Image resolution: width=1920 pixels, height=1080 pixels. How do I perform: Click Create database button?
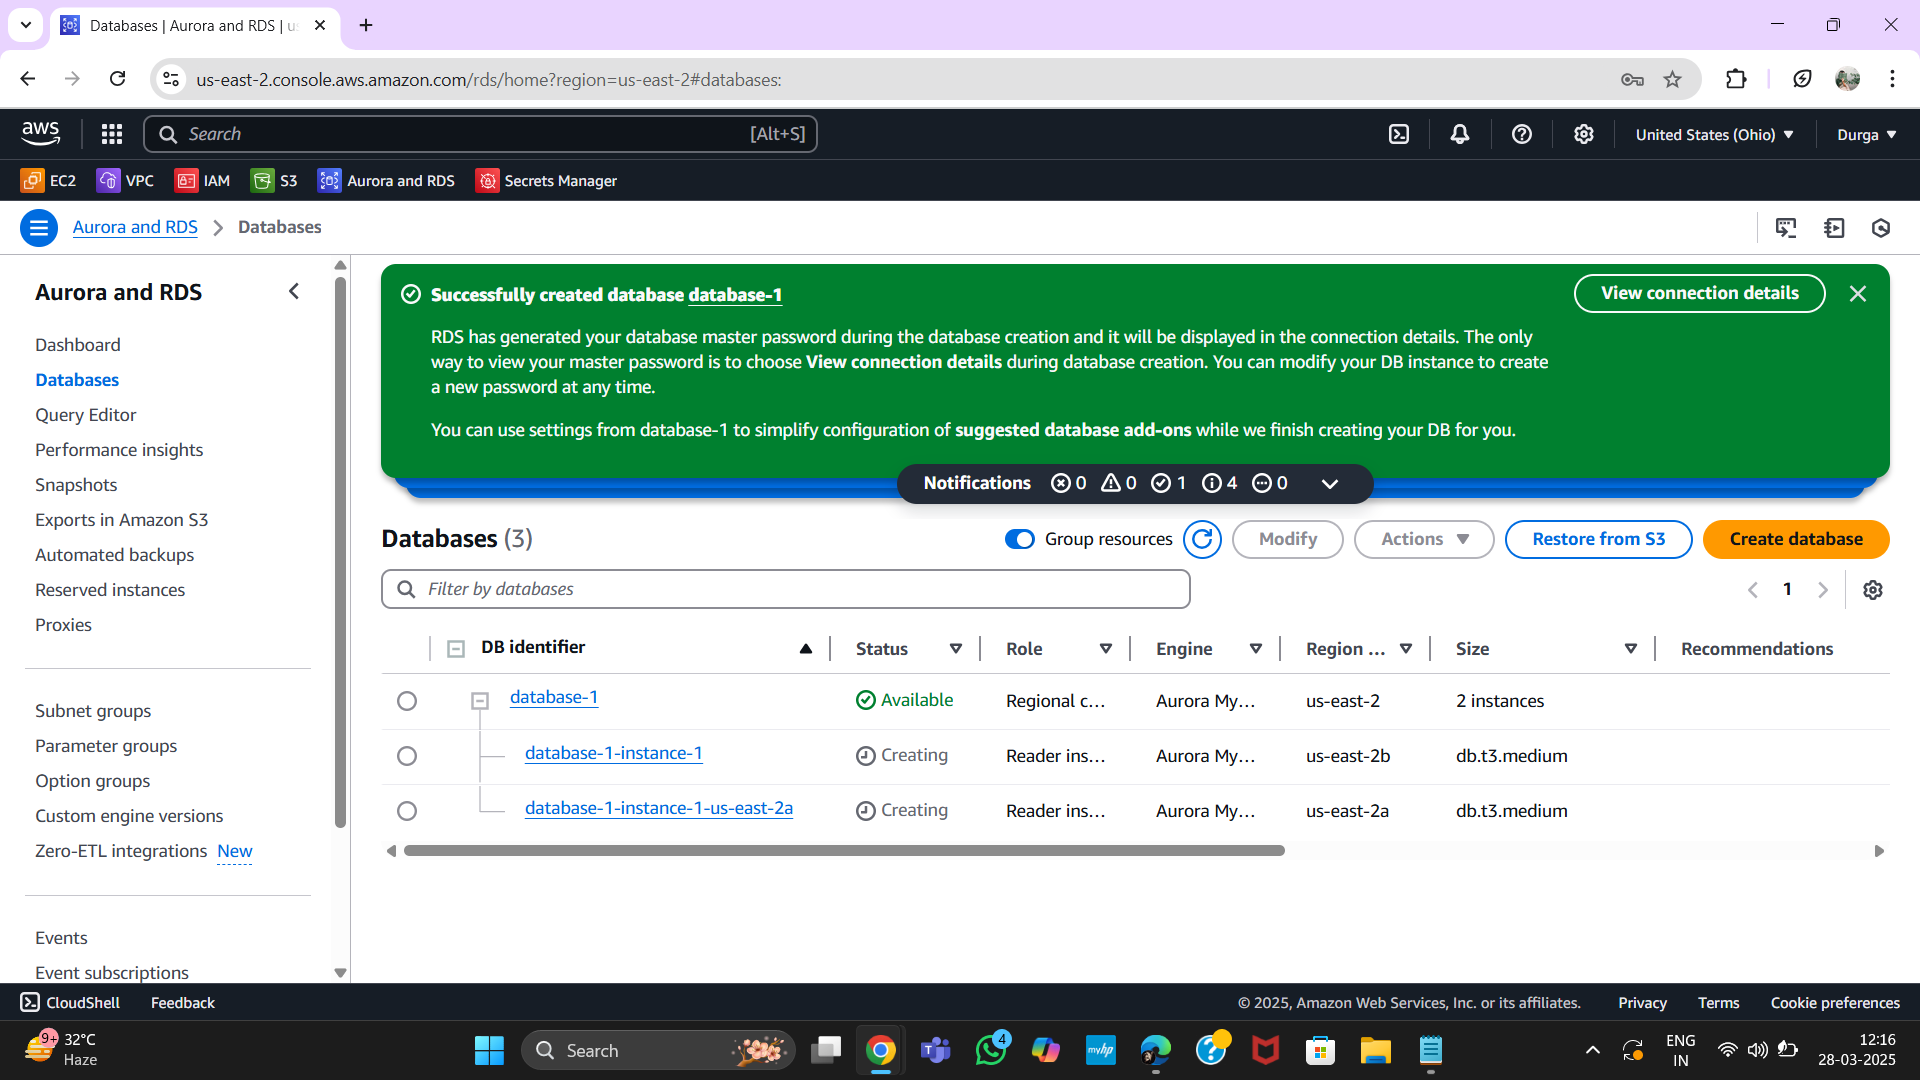(1796, 539)
